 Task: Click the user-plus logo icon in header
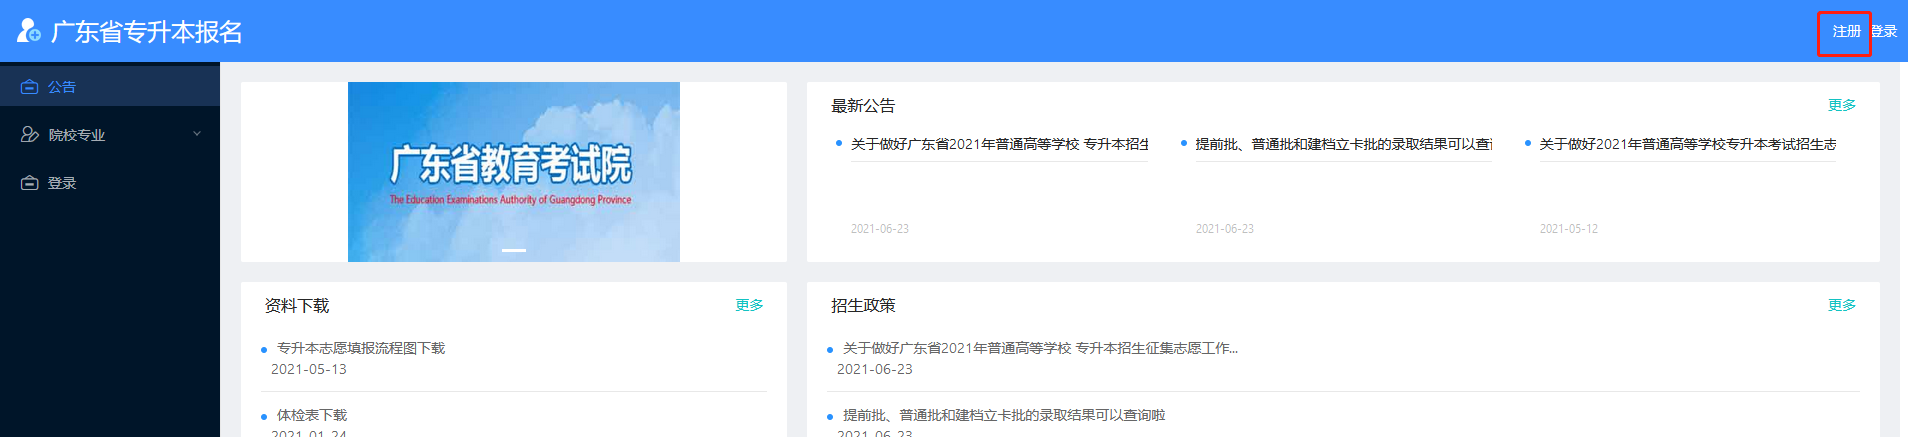(x=28, y=31)
